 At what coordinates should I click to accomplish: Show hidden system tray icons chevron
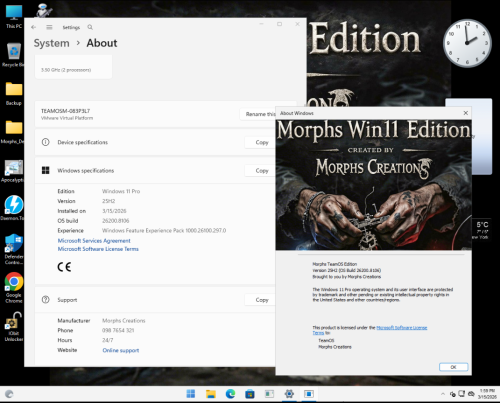443,394
